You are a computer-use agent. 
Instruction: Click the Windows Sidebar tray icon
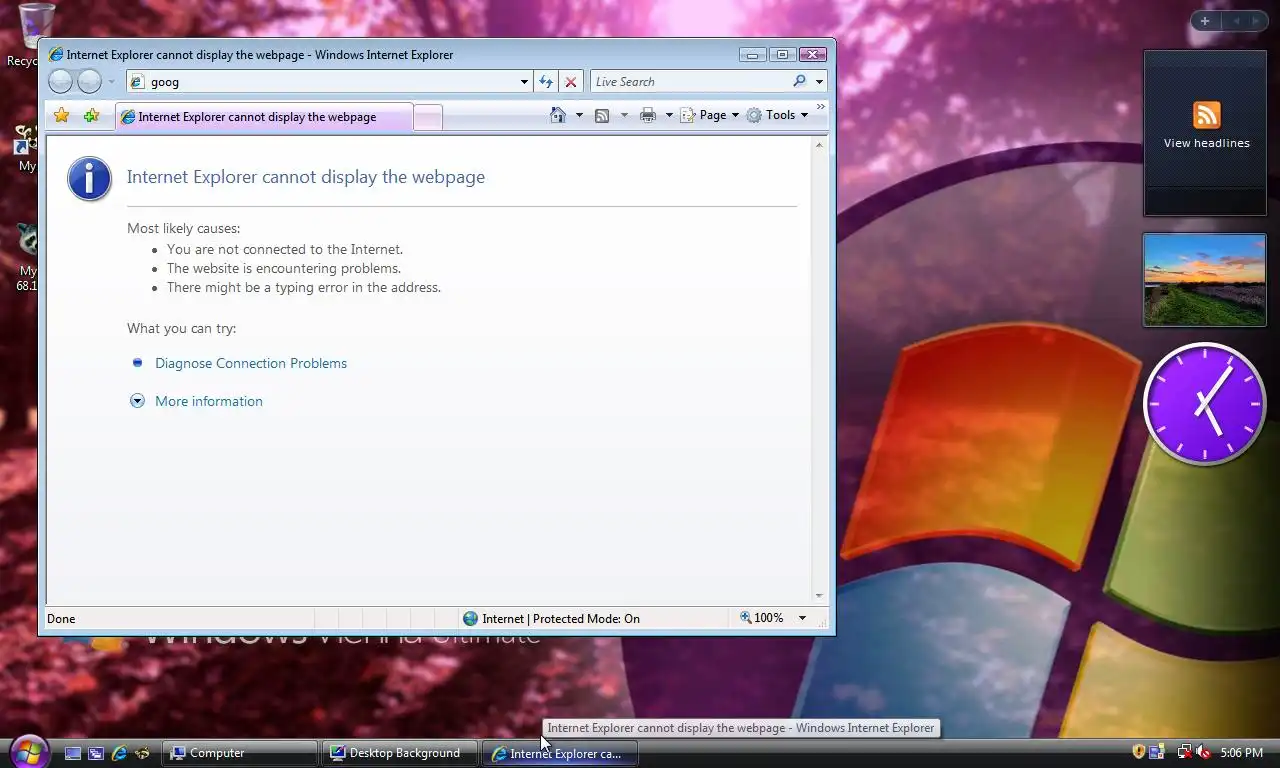1157,752
